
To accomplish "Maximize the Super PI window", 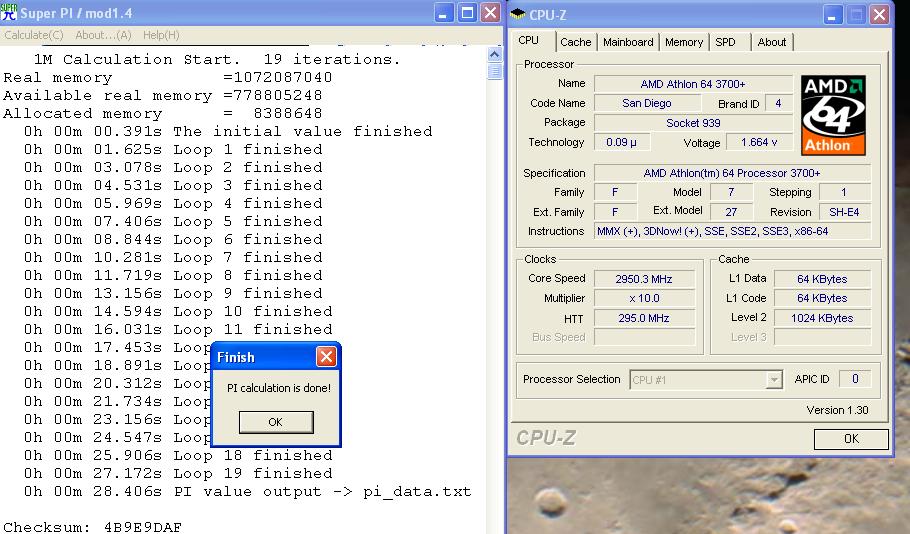I will point(467,13).
